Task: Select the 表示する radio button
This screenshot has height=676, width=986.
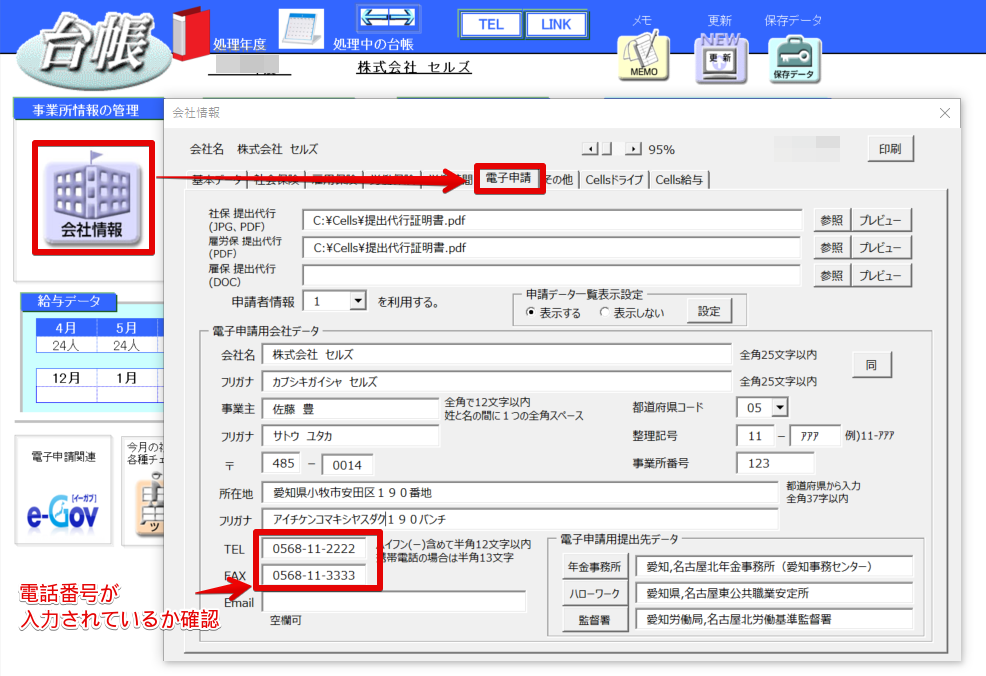Action: point(530,313)
